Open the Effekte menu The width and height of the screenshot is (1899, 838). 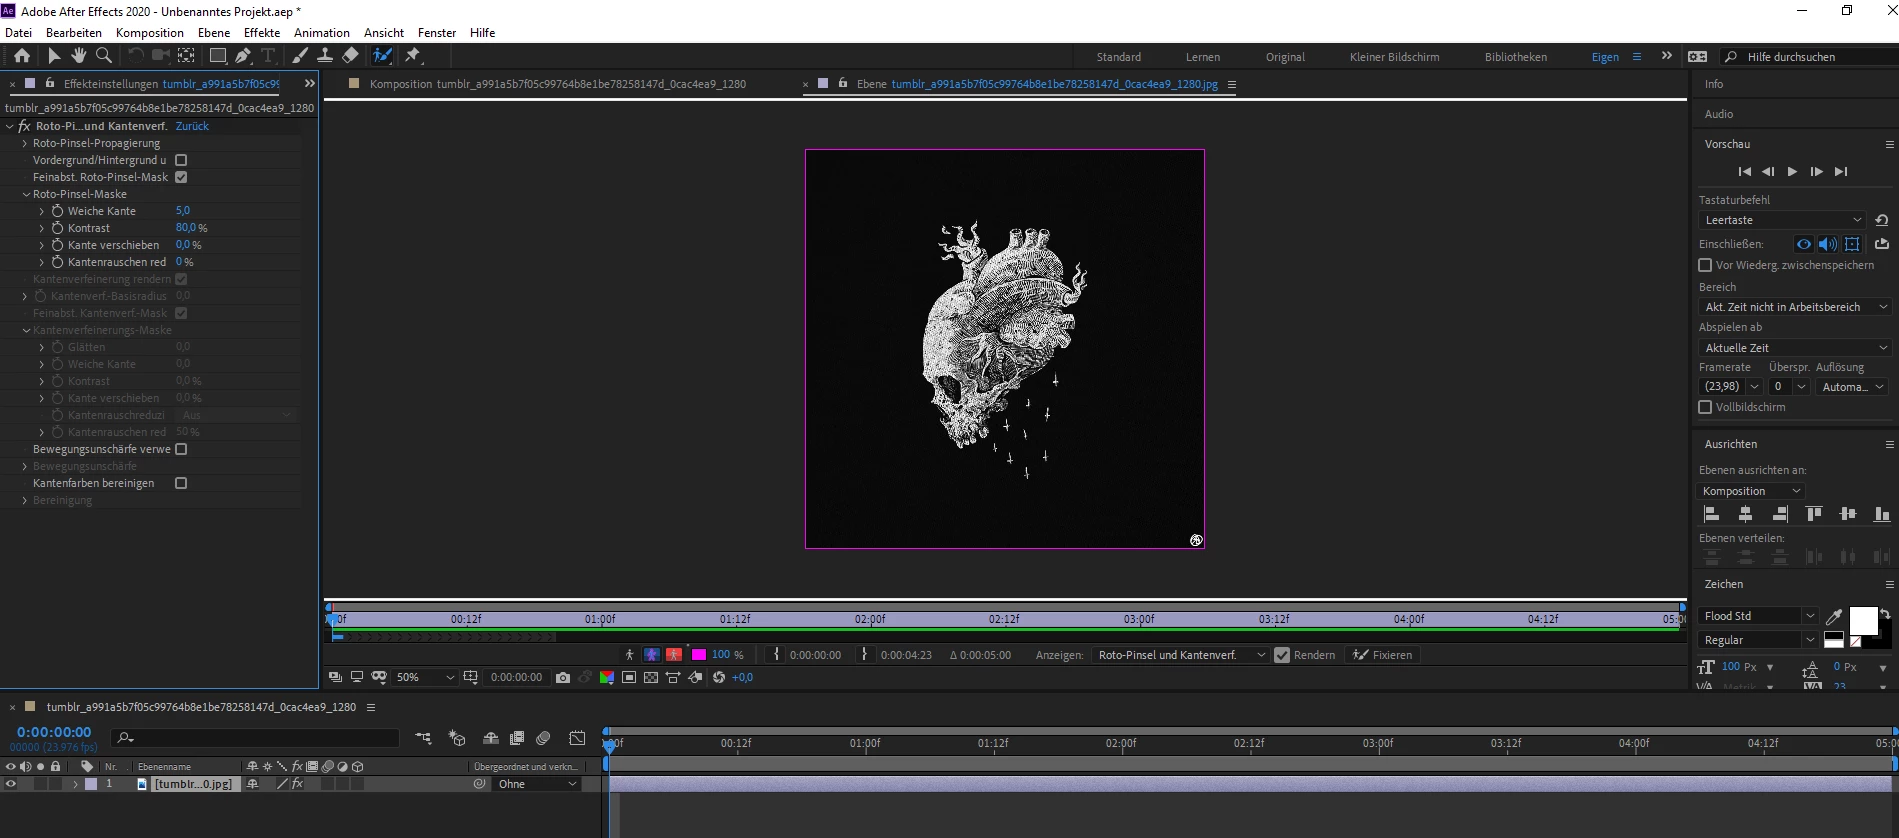(262, 32)
